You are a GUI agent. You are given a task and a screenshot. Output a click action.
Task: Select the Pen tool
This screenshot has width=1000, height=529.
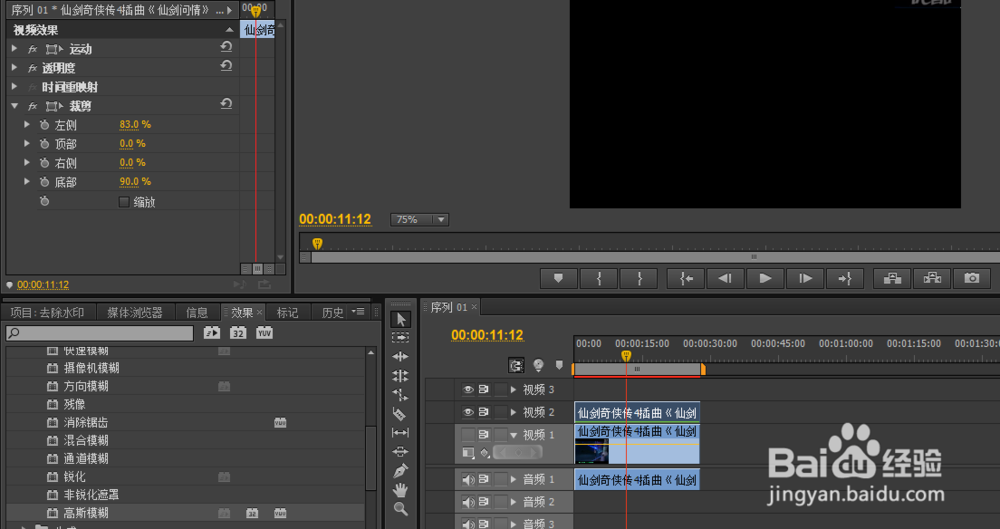coord(401,471)
